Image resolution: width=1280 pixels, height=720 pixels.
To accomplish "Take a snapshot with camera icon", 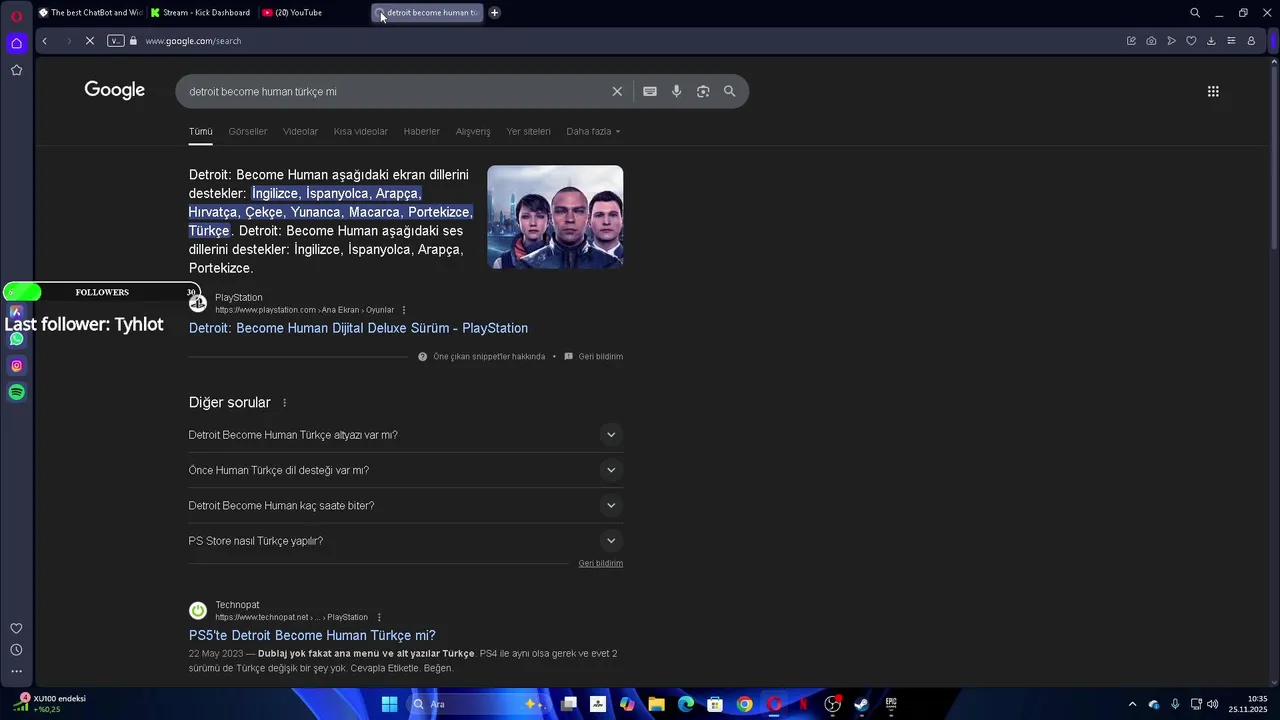I will (x=1151, y=41).
